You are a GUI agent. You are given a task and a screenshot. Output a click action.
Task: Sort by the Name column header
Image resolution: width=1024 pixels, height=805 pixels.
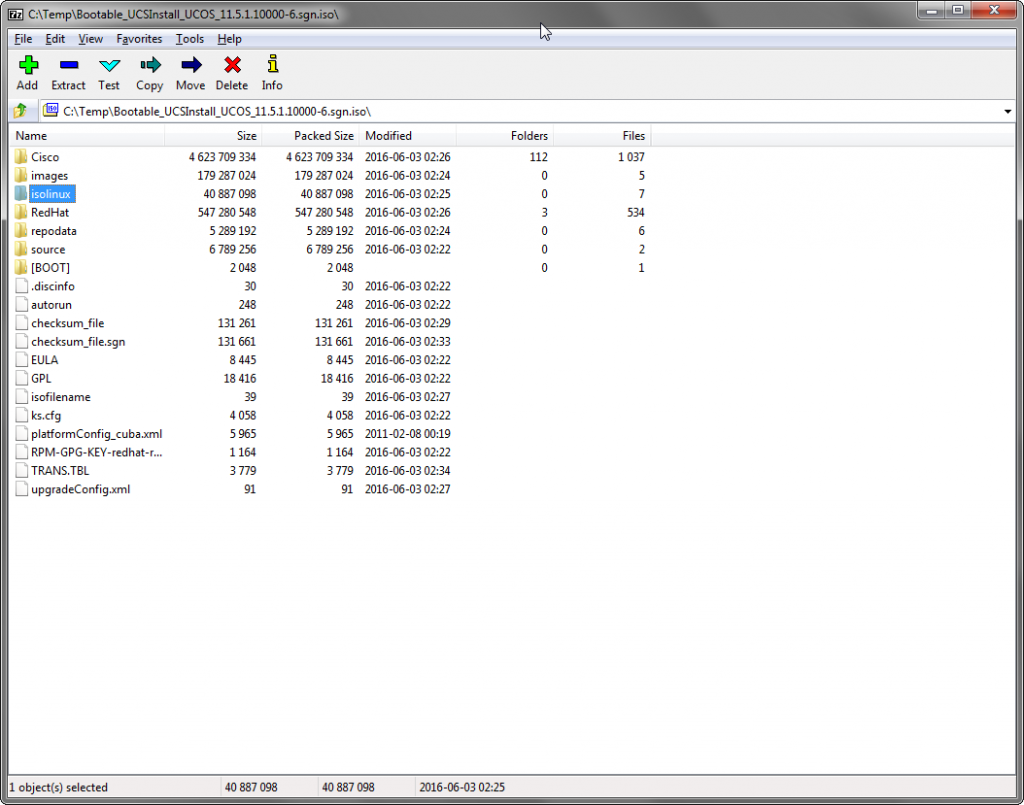pos(87,136)
